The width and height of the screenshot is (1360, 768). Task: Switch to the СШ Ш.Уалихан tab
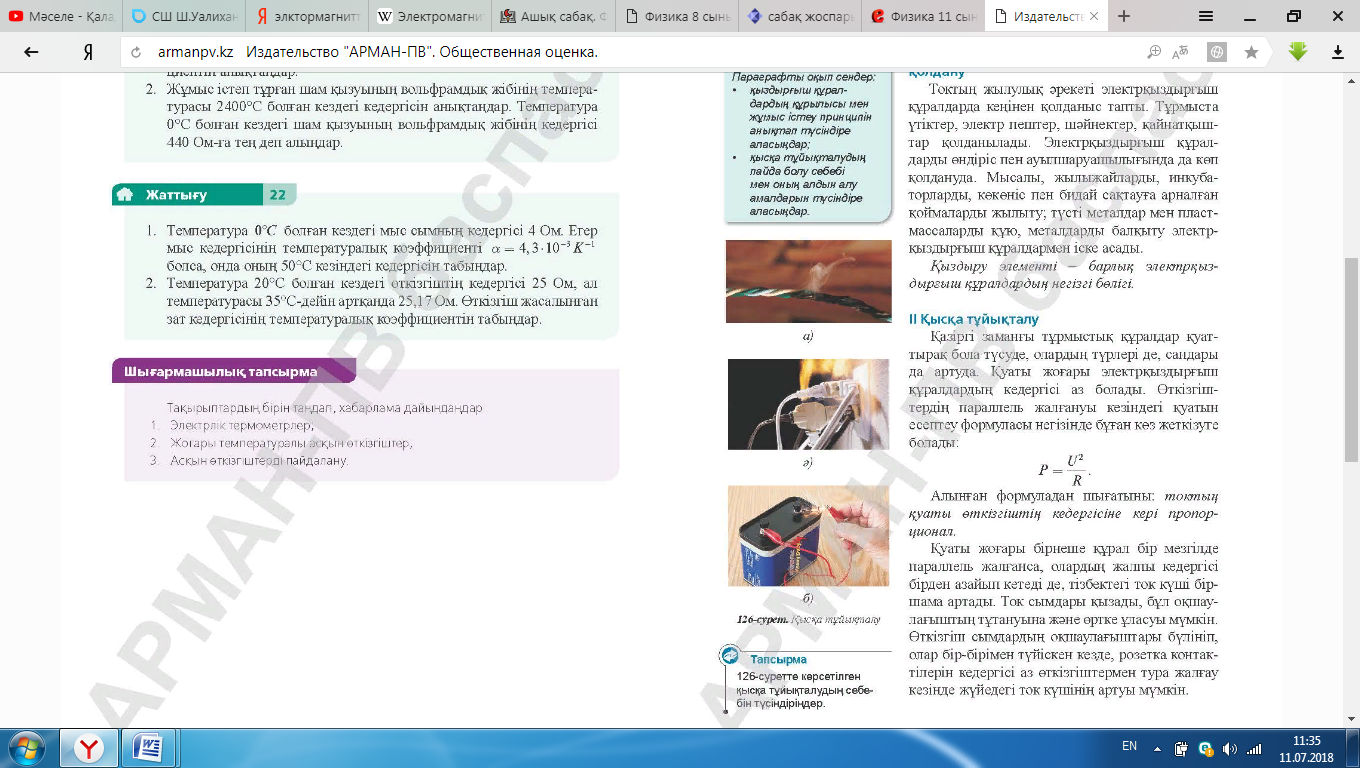[184, 17]
